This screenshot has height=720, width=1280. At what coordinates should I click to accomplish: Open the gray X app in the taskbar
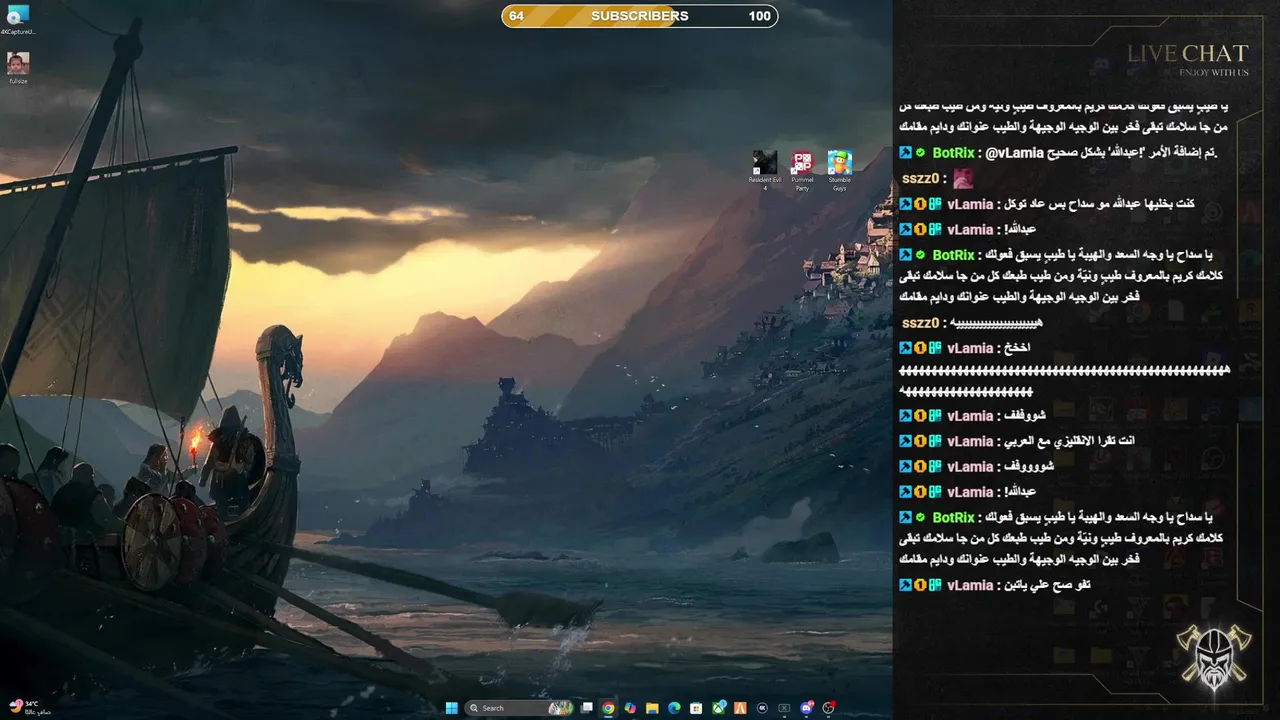(x=784, y=708)
